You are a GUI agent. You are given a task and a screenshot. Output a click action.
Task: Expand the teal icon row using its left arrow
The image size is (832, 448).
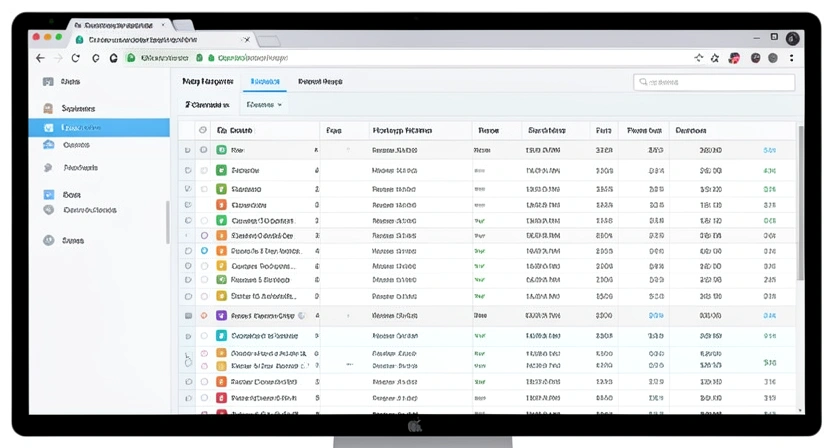(x=188, y=336)
